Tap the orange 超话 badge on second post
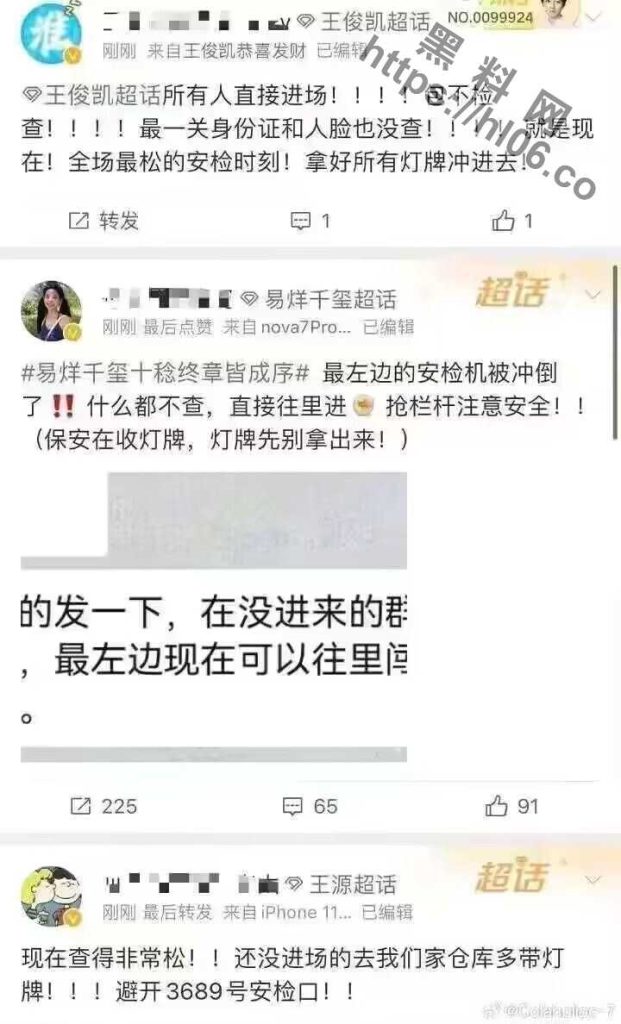Screen dimensions: 621x1024 (x=512, y=291)
